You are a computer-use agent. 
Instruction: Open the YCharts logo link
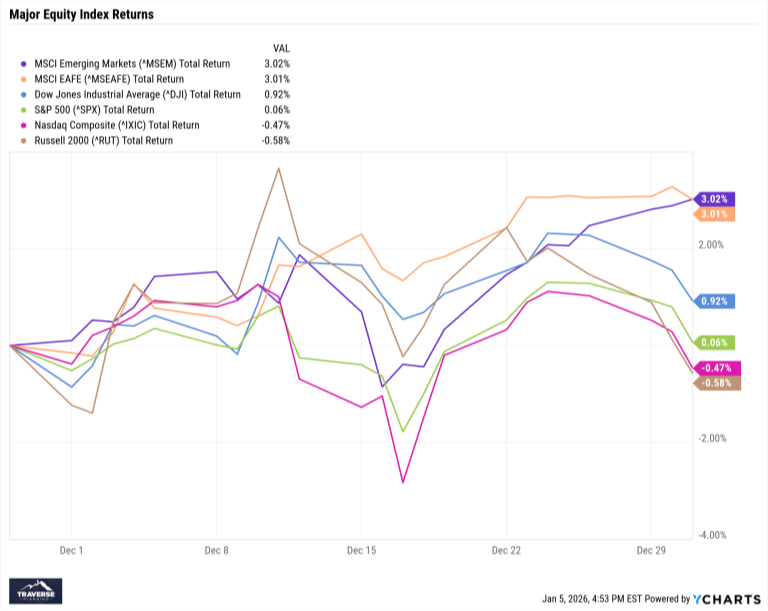(x=728, y=599)
